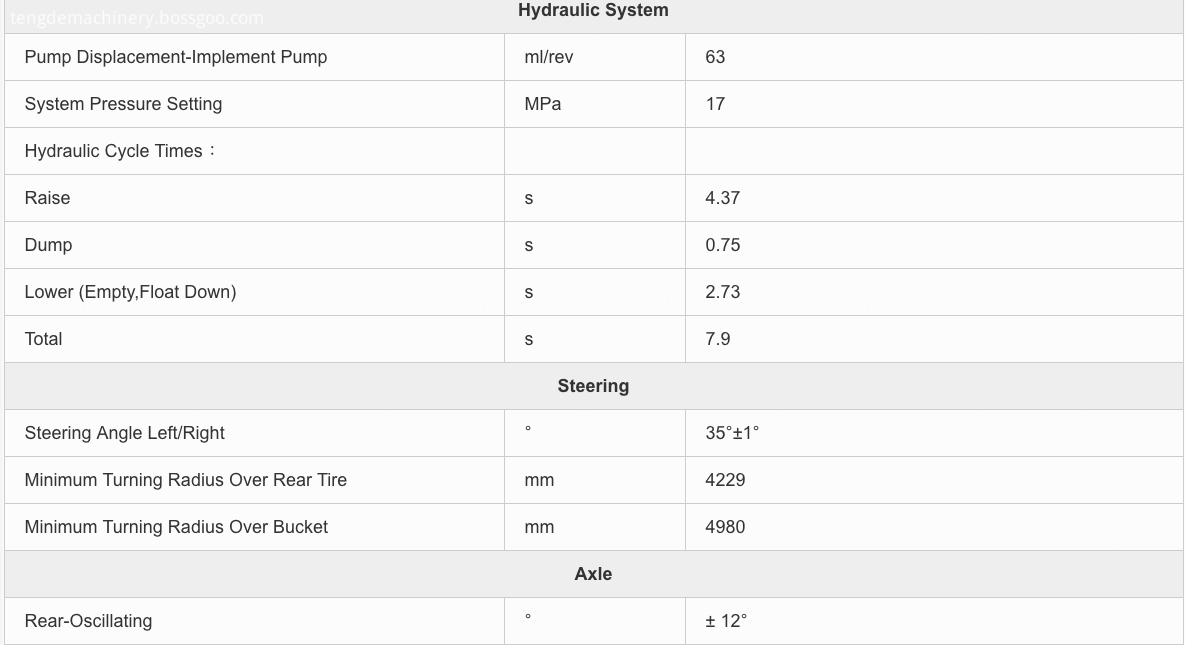Click the Steering section header

click(x=593, y=386)
